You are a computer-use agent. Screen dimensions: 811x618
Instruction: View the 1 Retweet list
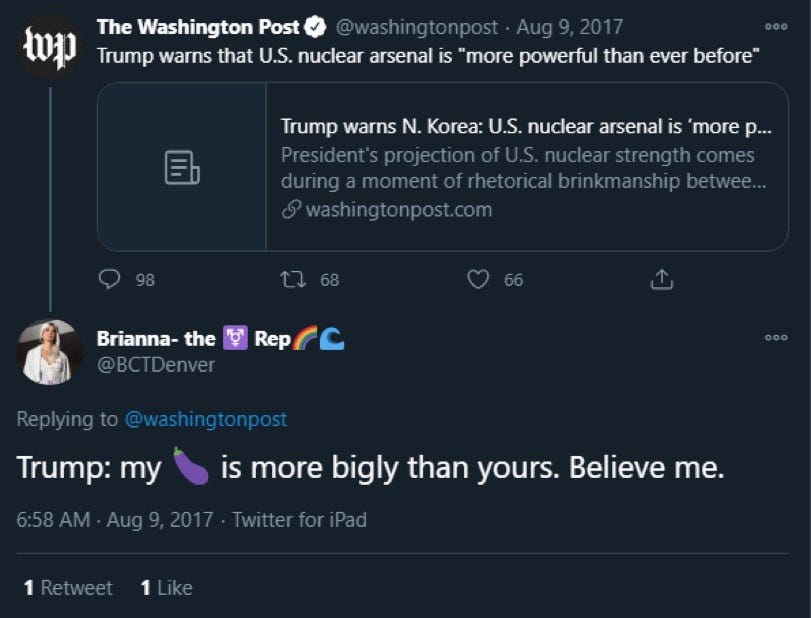tap(68, 588)
